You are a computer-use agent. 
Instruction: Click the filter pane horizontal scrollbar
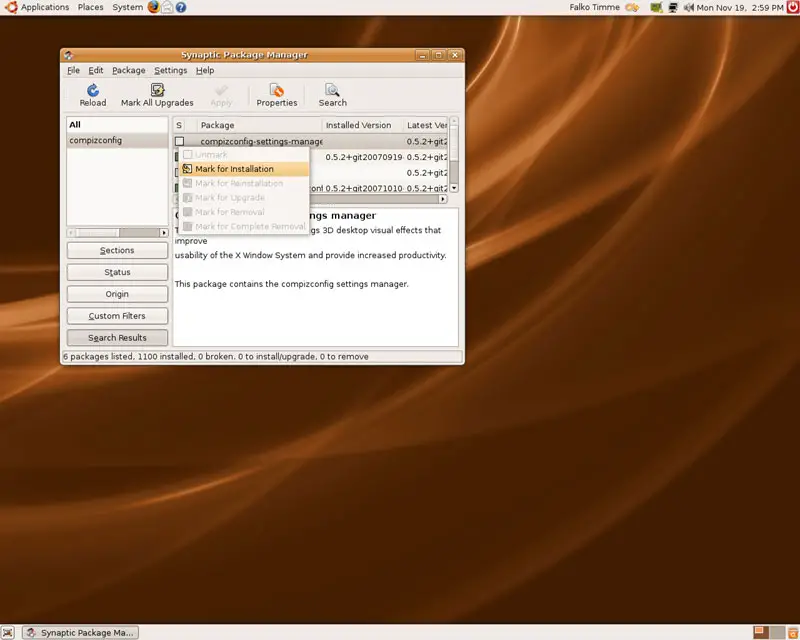click(x=117, y=233)
